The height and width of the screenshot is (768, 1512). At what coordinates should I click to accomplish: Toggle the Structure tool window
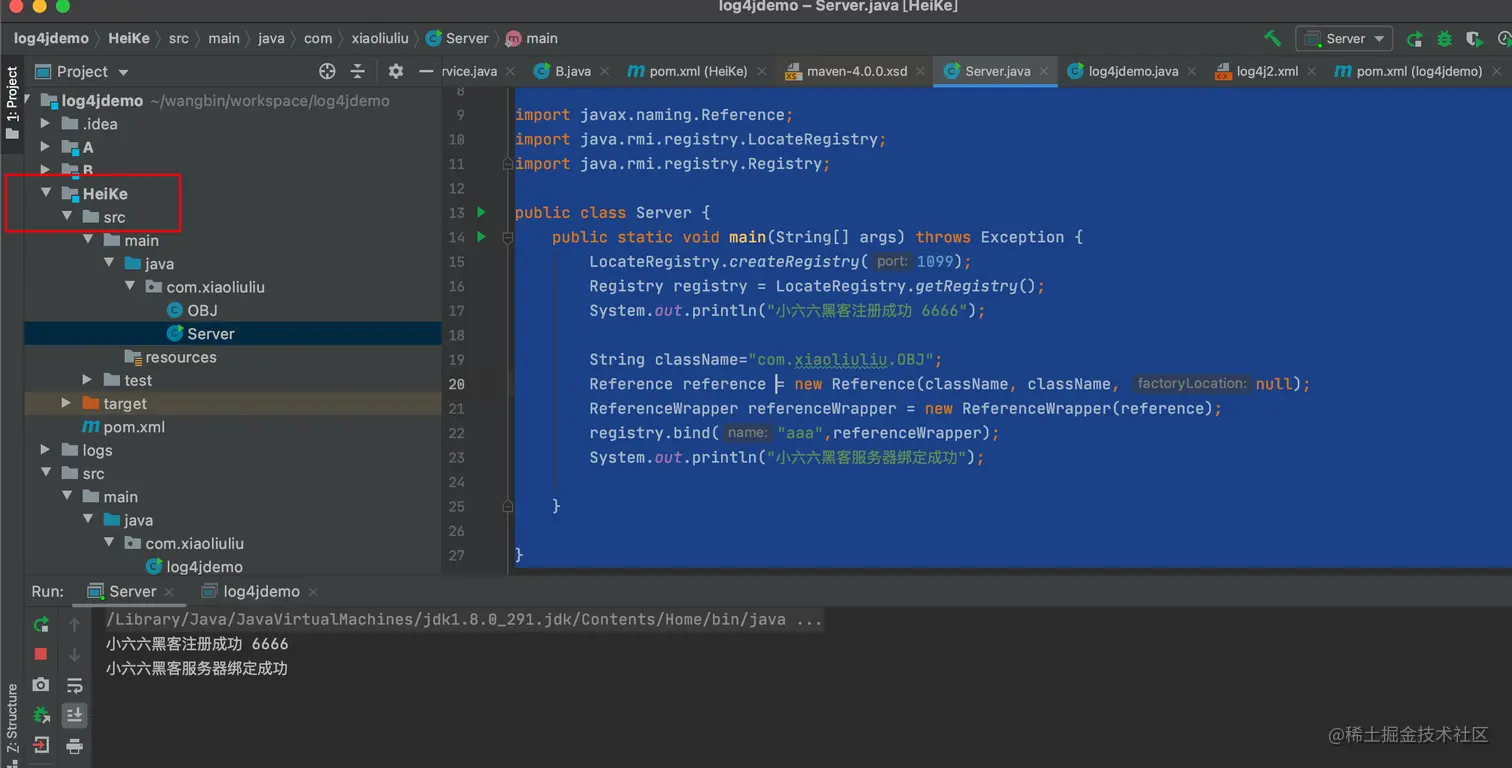click(x=12, y=718)
